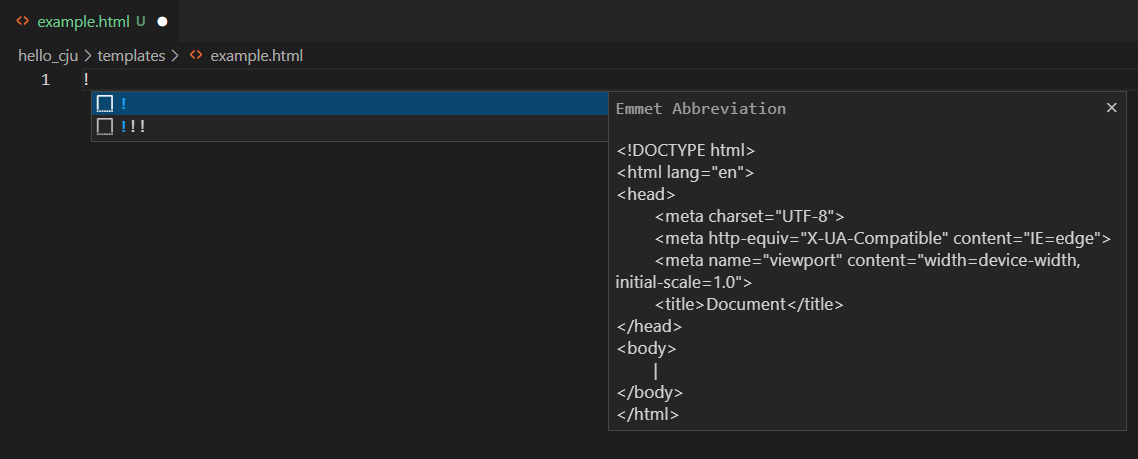Click the <html lang="en"> preview line
This screenshot has width=1138, height=459.
pyautogui.click(x=685, y=173)
